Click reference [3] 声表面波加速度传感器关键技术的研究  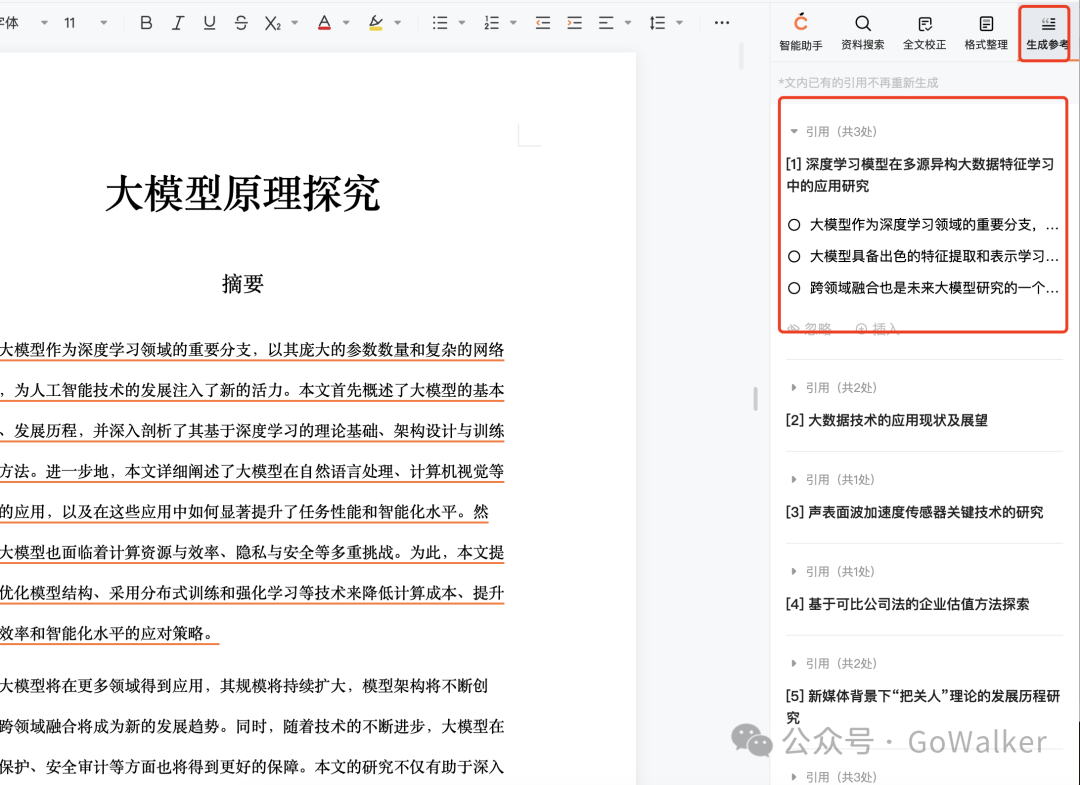tap(914, 512)
